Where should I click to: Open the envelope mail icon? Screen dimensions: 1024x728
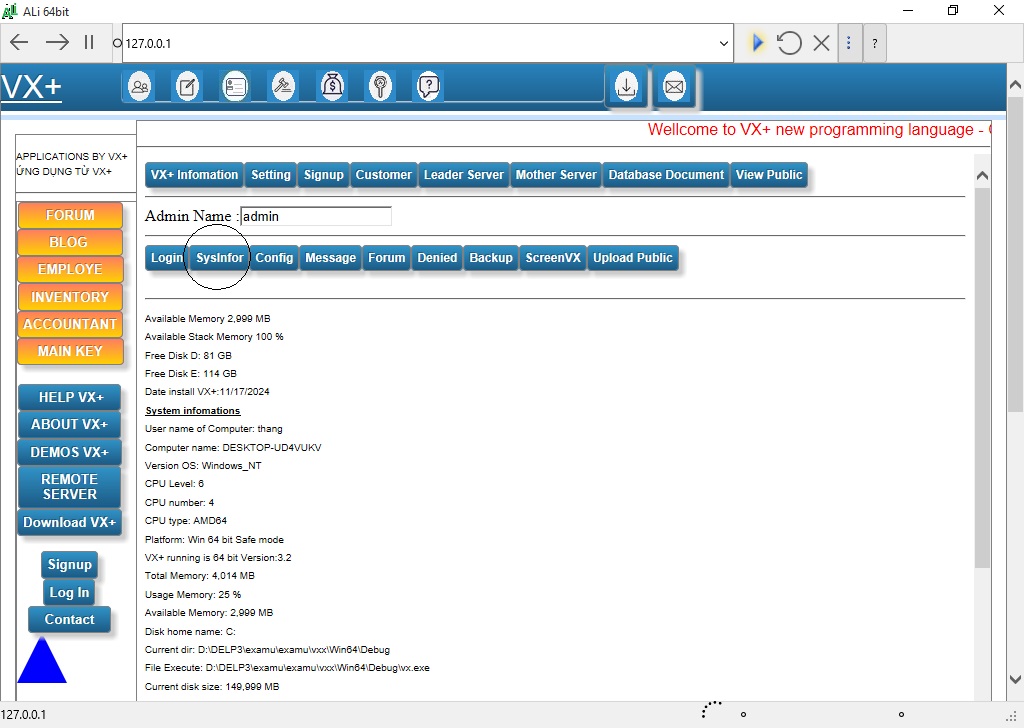[674, 88]
